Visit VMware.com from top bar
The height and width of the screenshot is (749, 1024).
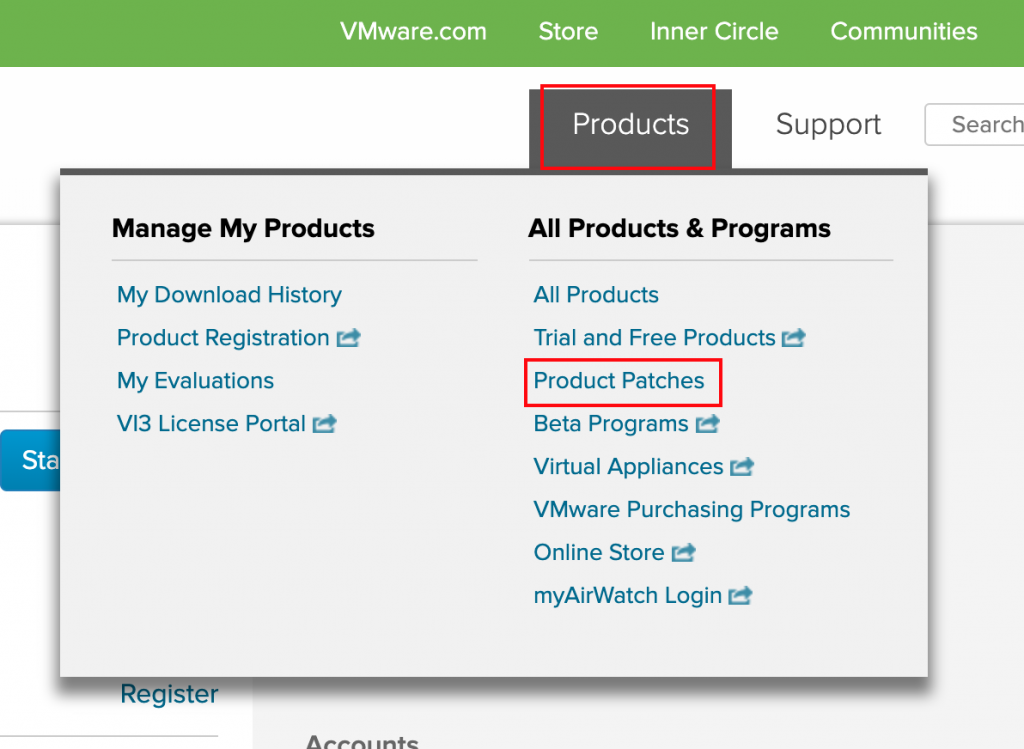tap(413, 31)
